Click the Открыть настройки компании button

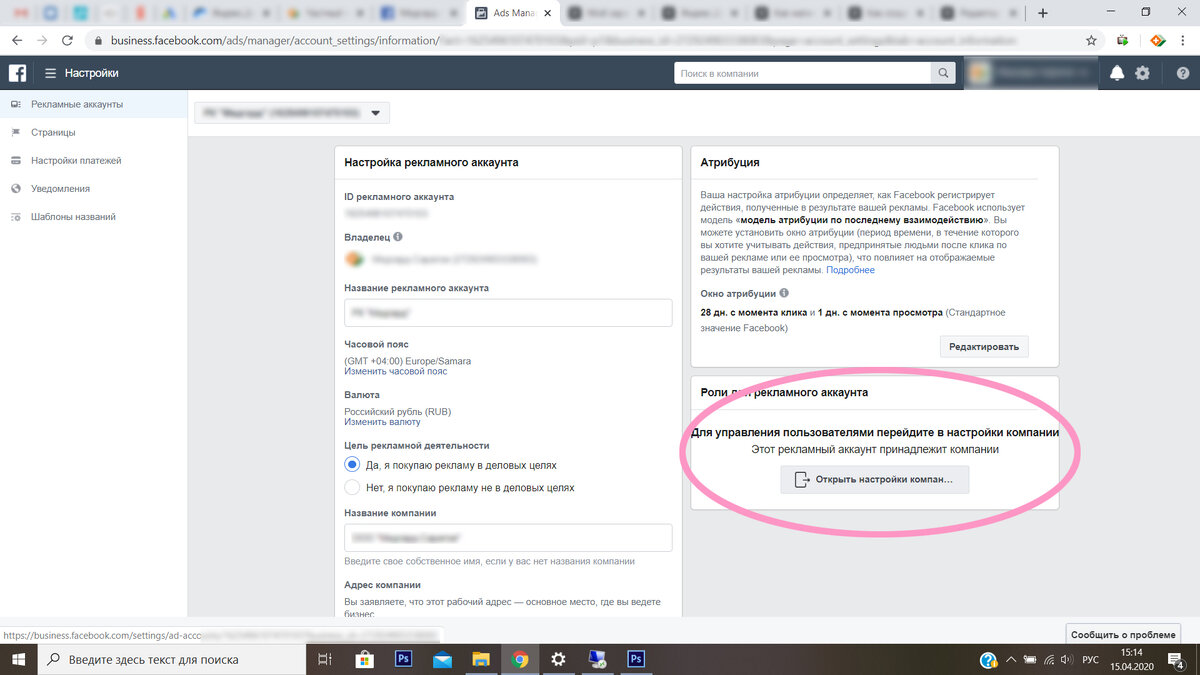(875, 480)
